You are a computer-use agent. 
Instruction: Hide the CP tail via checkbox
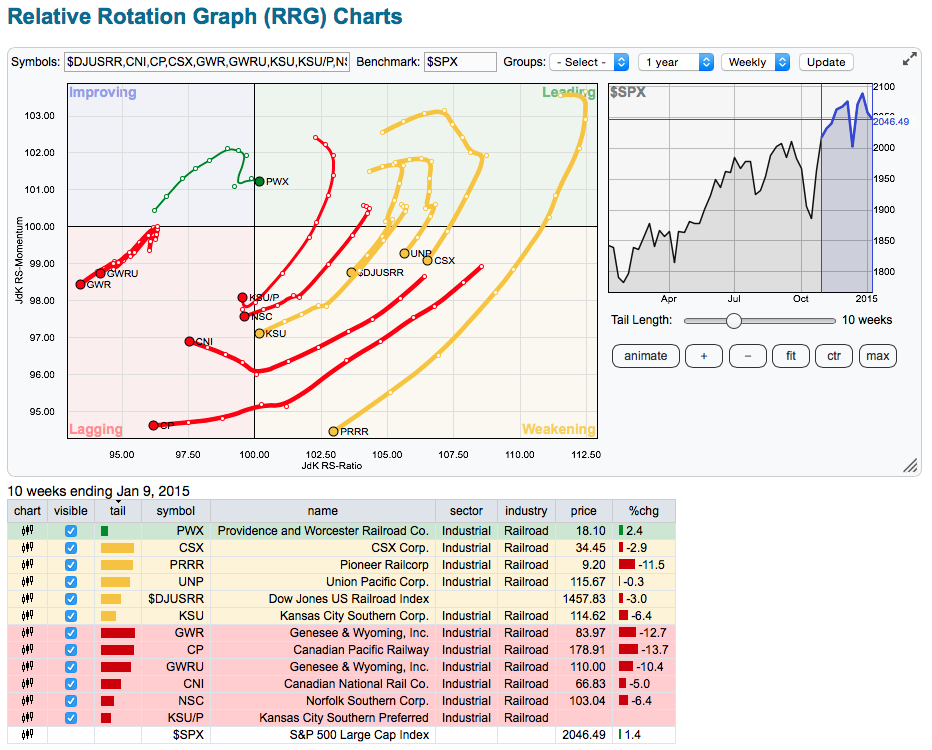(71, 650)
